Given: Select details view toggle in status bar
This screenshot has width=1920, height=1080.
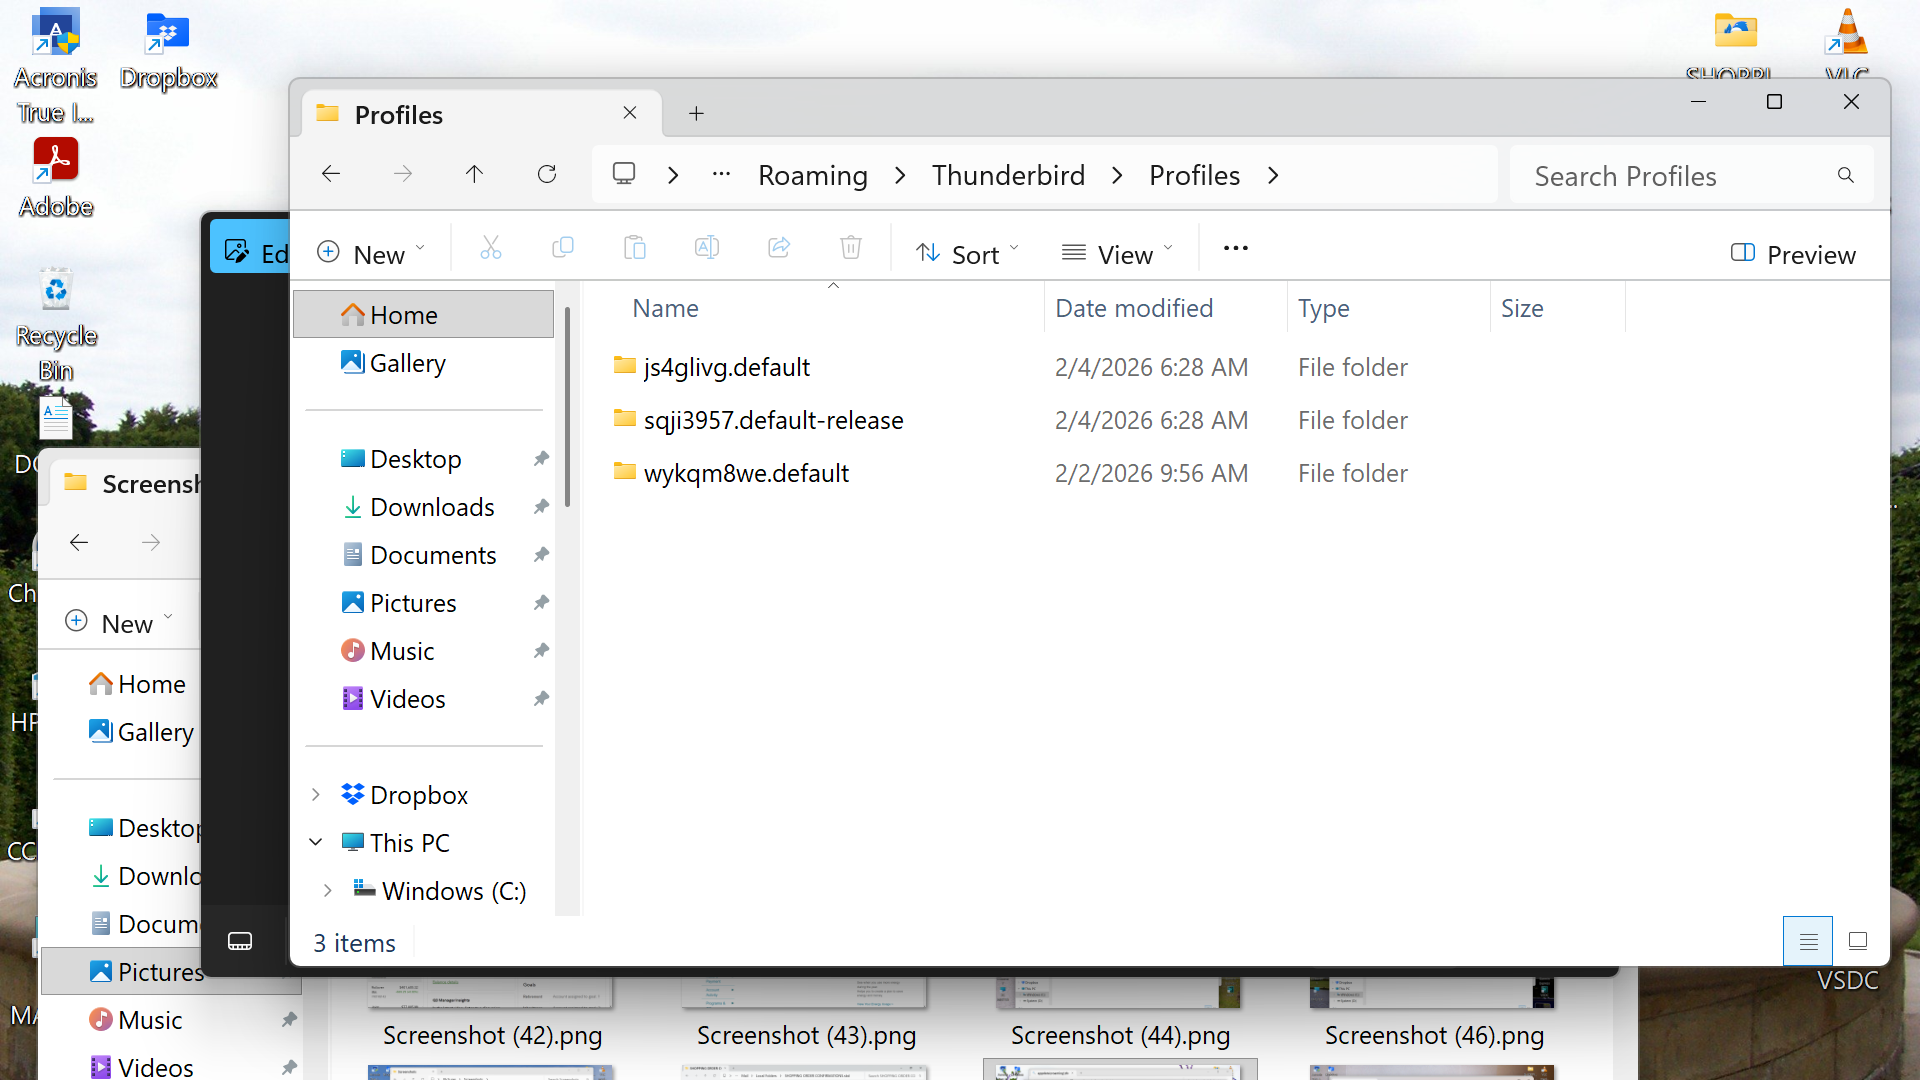Looking at the screenshot, I should click(1808, 941).
